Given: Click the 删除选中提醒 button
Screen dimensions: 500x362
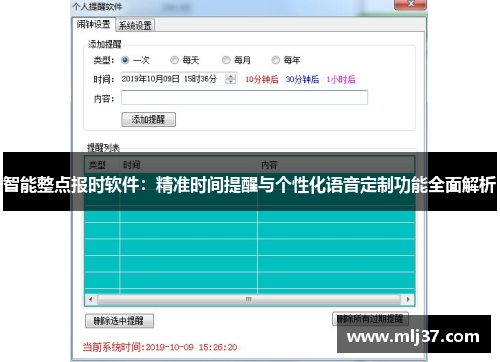Looking at the screenshot, I should point(119,321).
